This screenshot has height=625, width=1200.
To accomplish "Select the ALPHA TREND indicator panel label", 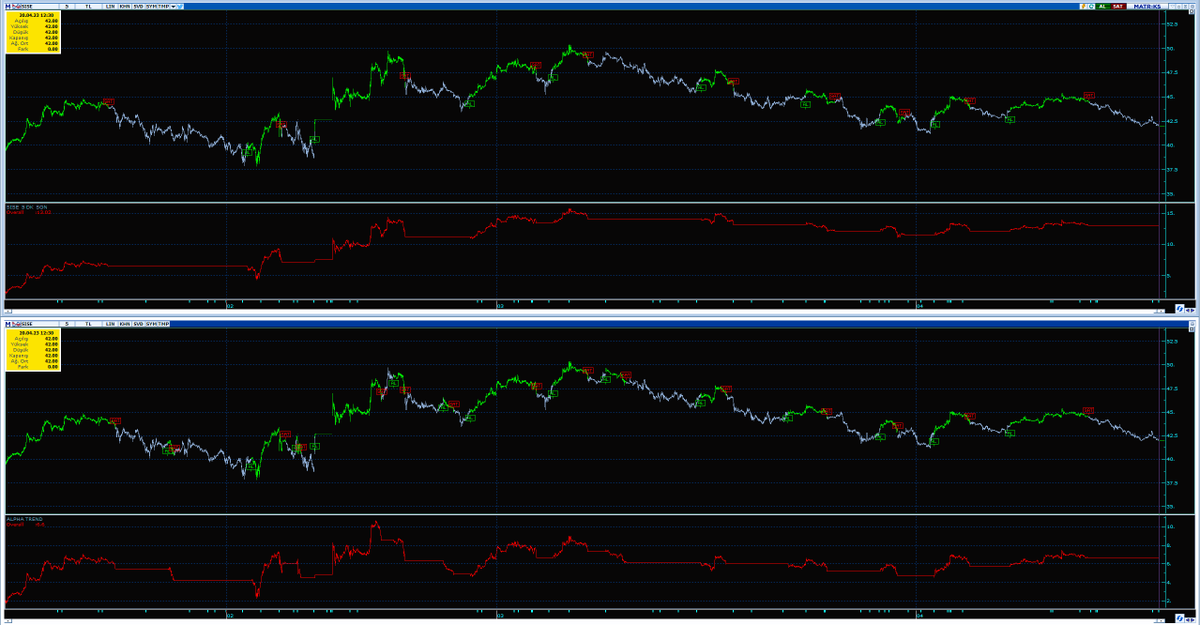I will click(x=25, y=519).
